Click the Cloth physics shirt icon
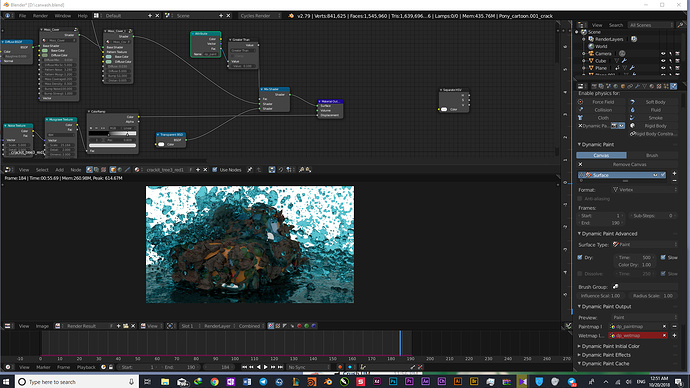The width and height of the screenshot is (690, 388). pyautogui.click(x=580, y=118)
